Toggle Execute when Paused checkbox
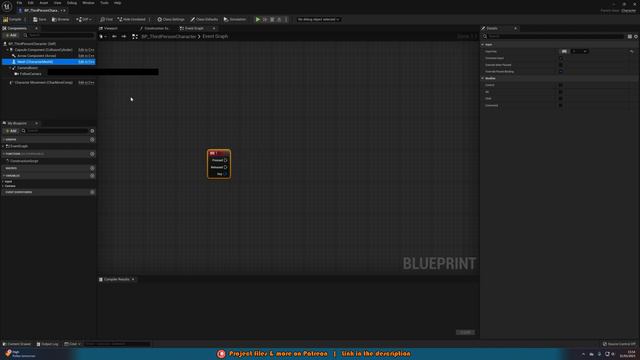Screen dimensions: 640x360 (x=560, y=65)
